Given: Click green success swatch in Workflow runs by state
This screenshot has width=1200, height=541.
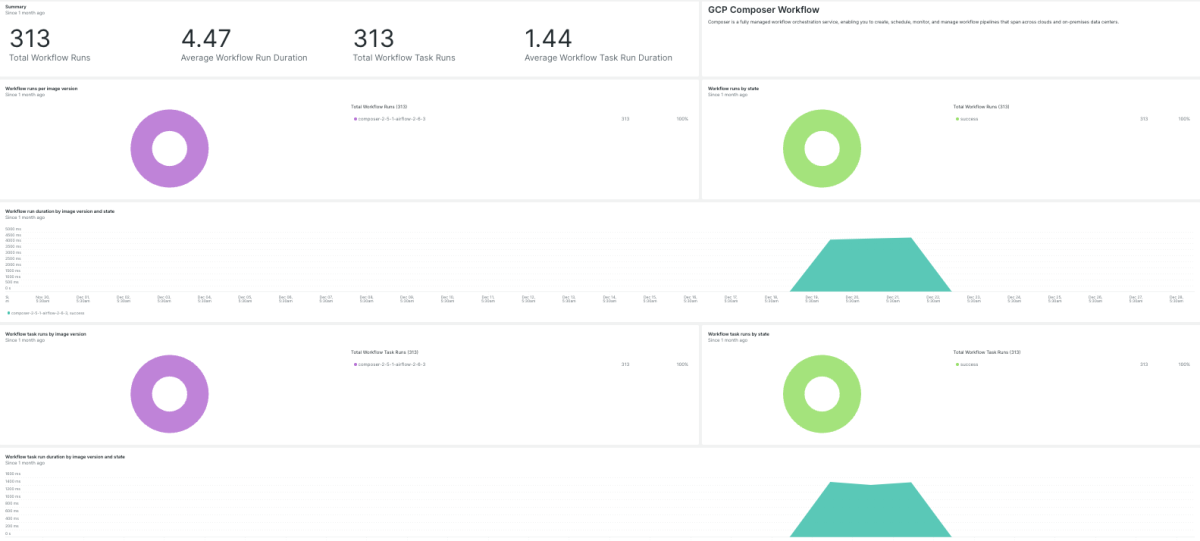Looking at the screenshot, I should 957,119.
